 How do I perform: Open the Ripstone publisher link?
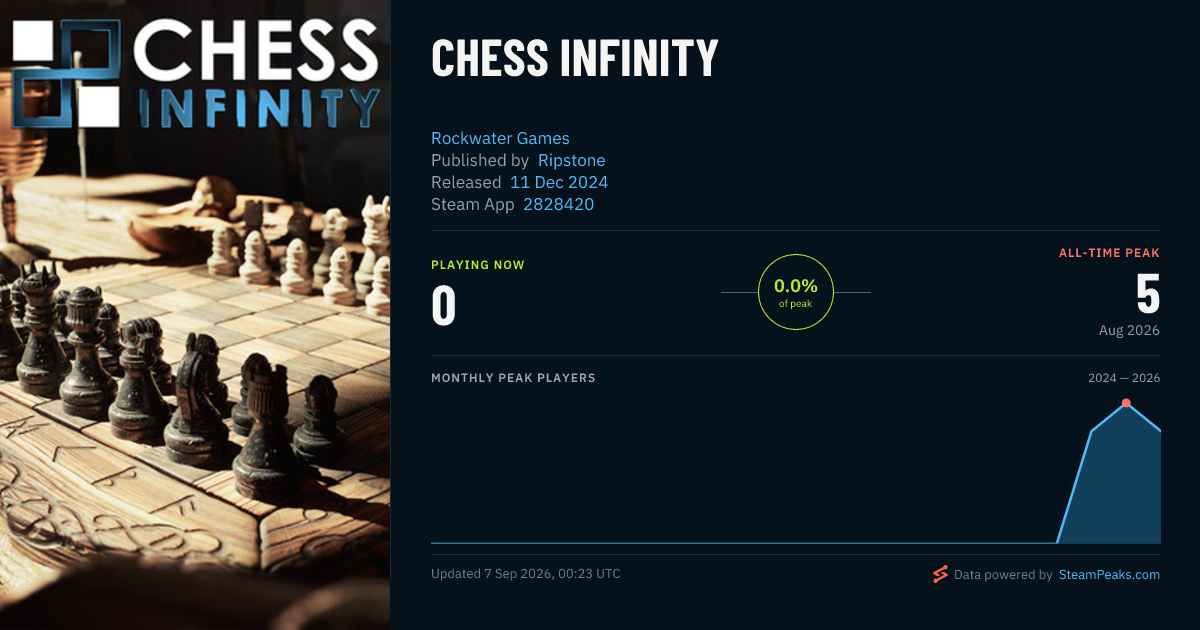point(572,160)
